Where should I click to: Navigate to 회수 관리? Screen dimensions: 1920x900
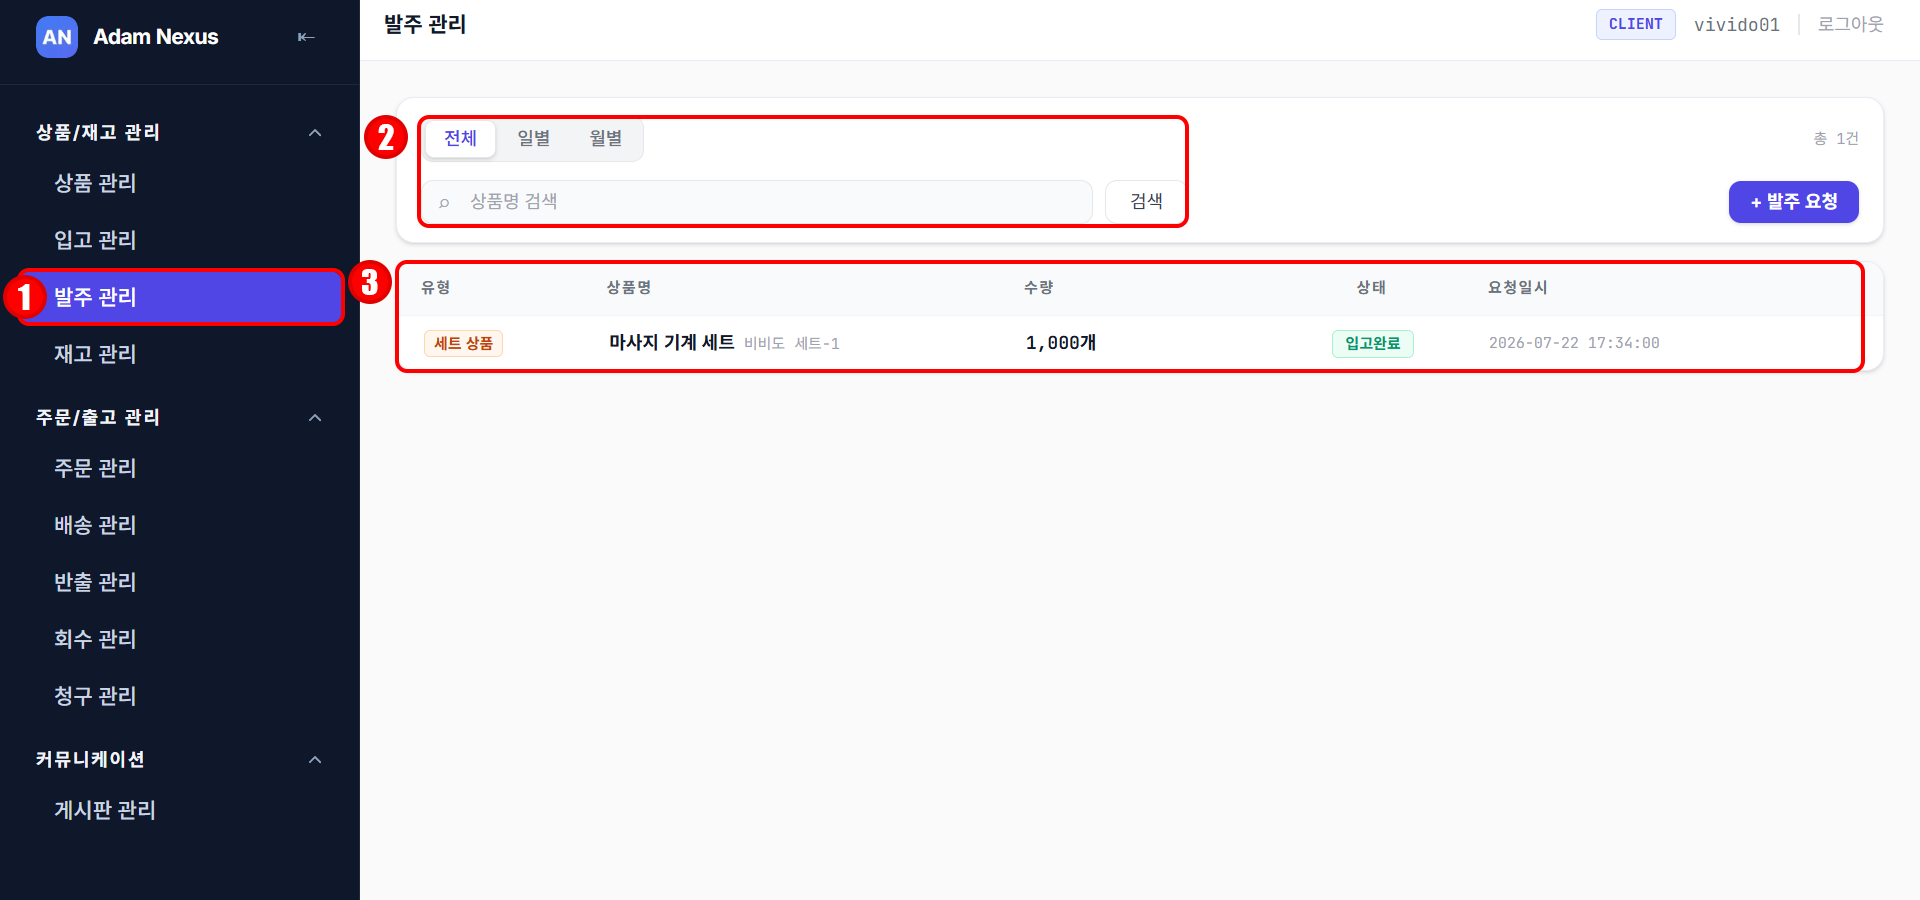coord(95,639)
